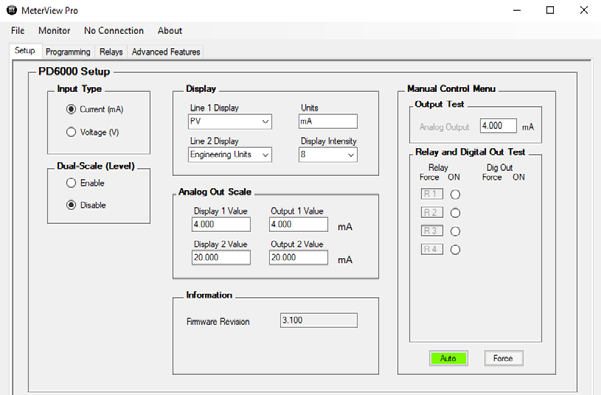Edit the Display 2 Value field

point(221,257)
